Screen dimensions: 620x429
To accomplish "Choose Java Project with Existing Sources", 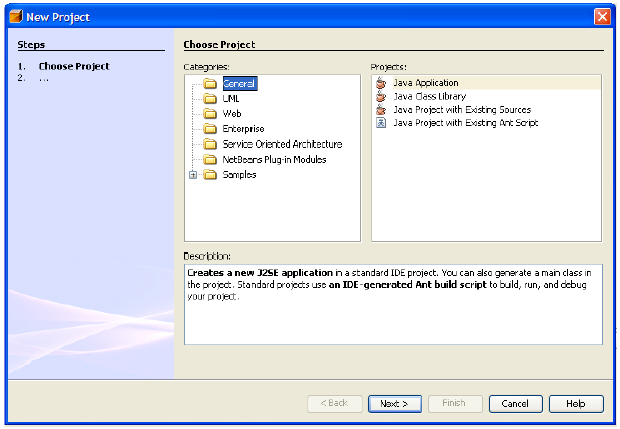I will [462, 110].
